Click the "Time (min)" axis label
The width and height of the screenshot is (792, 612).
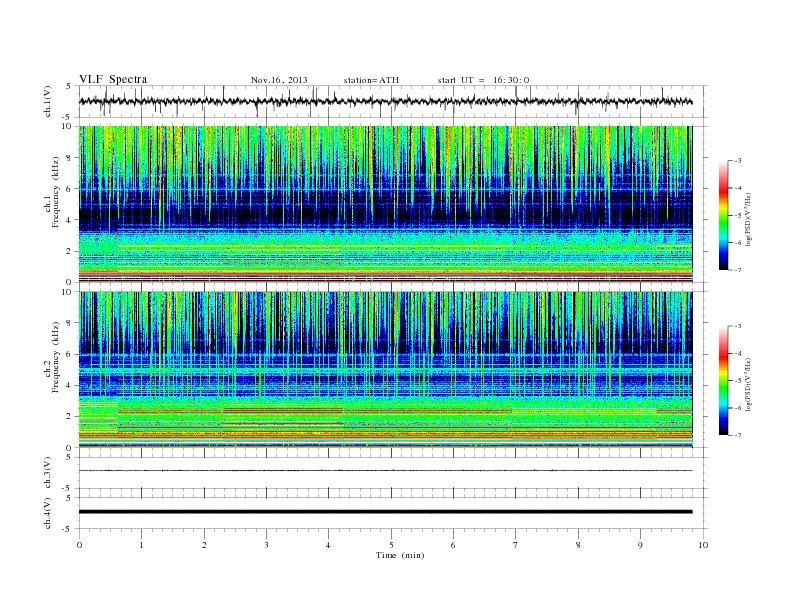tap(400, 555)
